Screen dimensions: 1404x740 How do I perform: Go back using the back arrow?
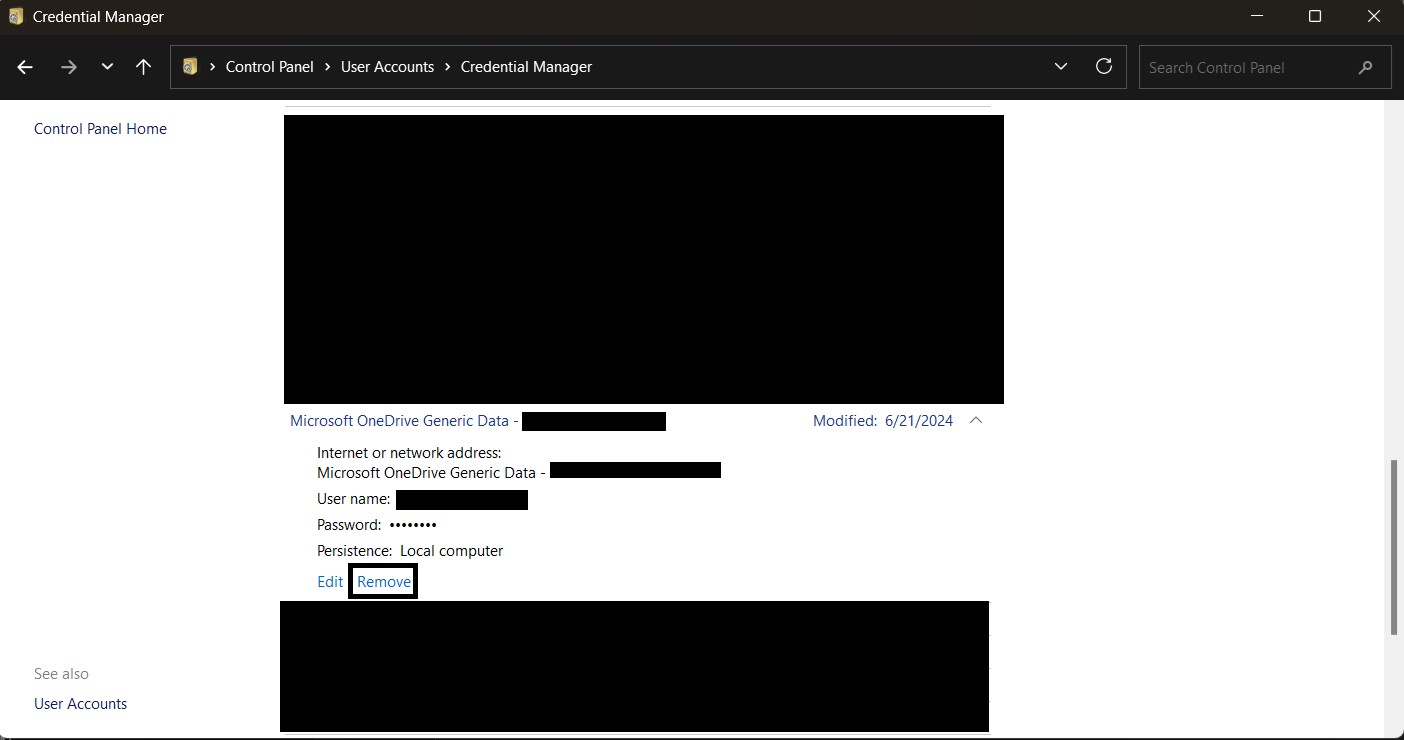(x=25, y=67)
